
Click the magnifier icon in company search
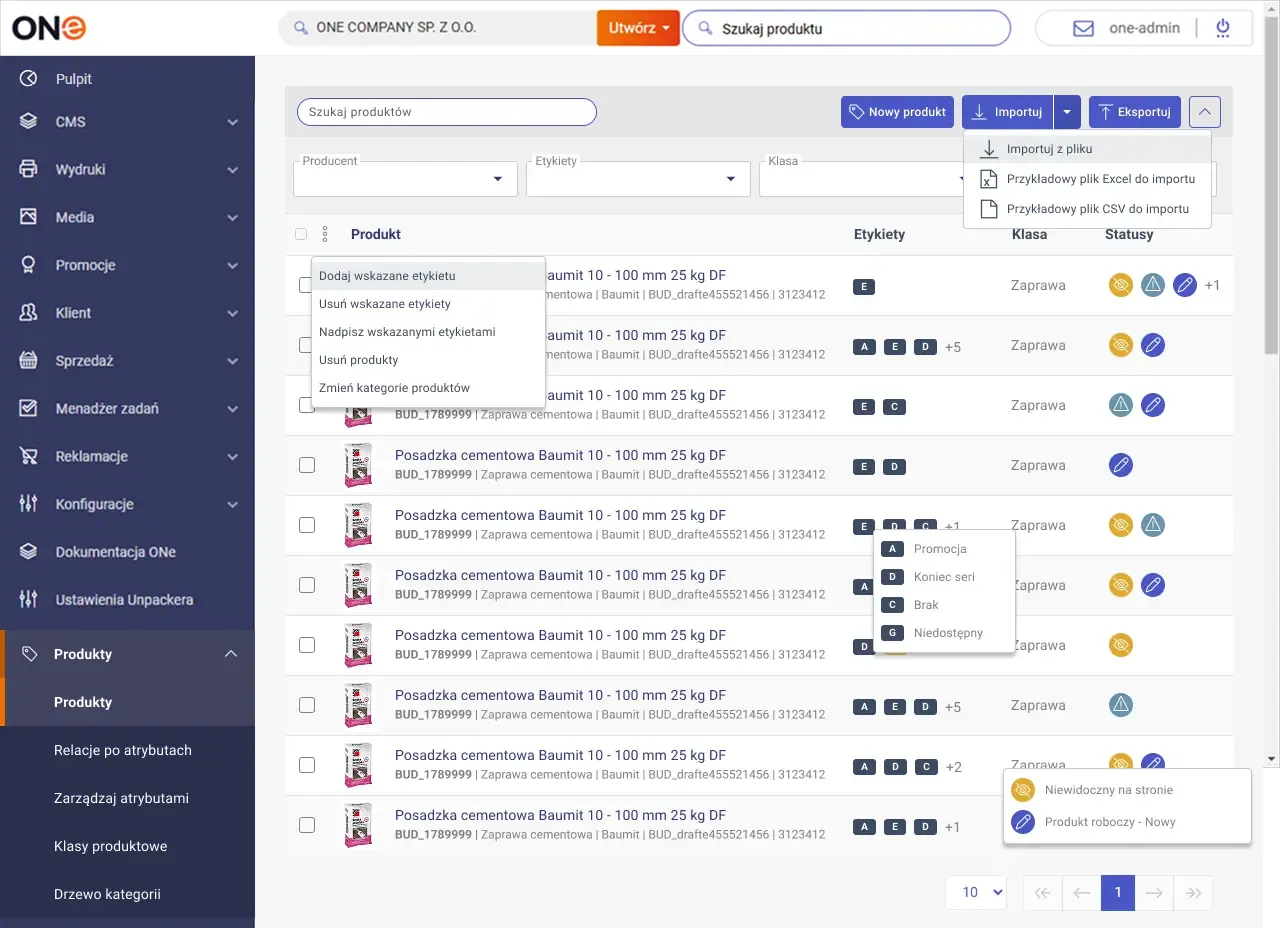pos(300,28)
